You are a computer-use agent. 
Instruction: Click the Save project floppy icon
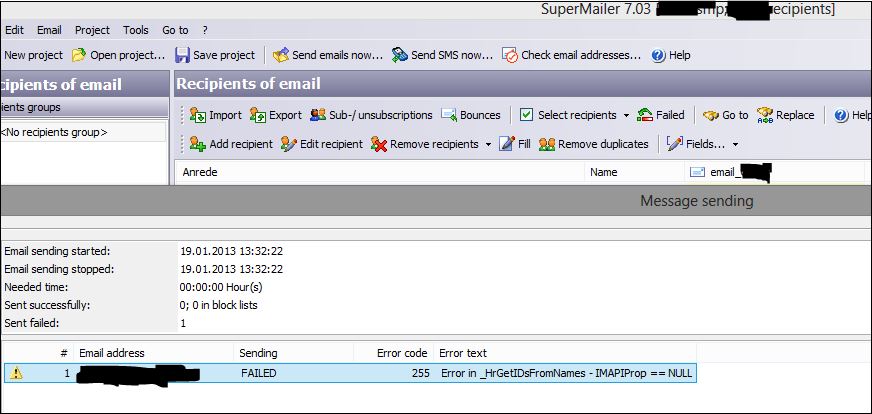tap(182, 55)
